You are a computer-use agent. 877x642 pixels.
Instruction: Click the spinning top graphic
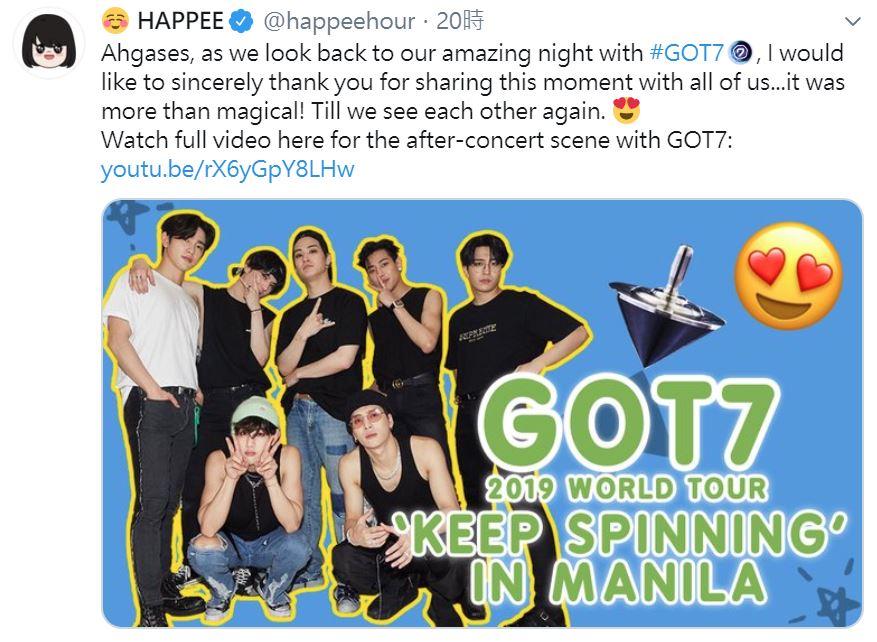(x=664, y=306)
